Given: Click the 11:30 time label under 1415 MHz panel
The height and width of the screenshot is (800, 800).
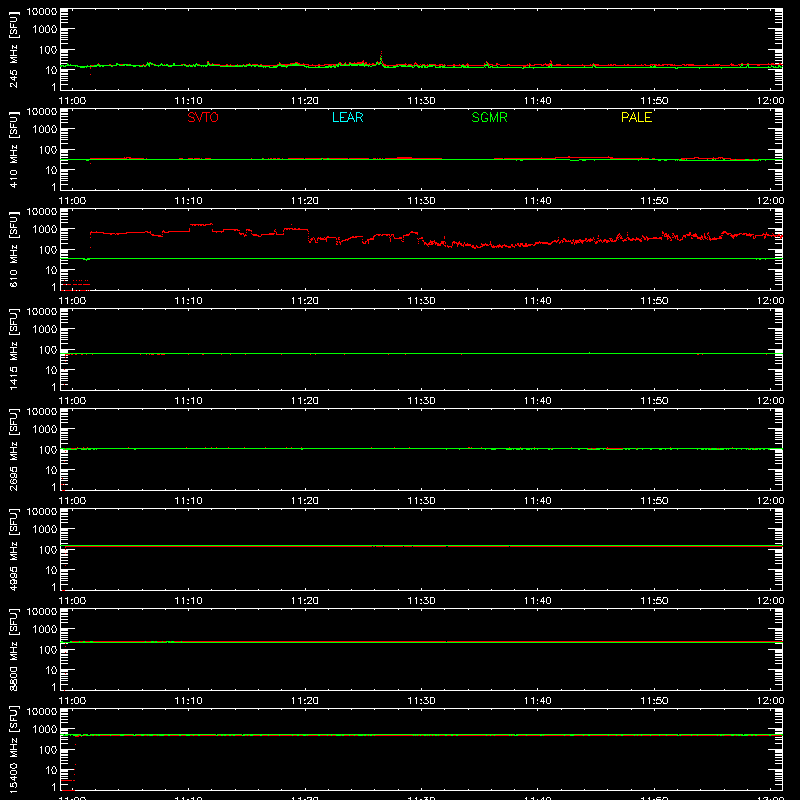Looking at the screenshot, I should click(421, 401).
